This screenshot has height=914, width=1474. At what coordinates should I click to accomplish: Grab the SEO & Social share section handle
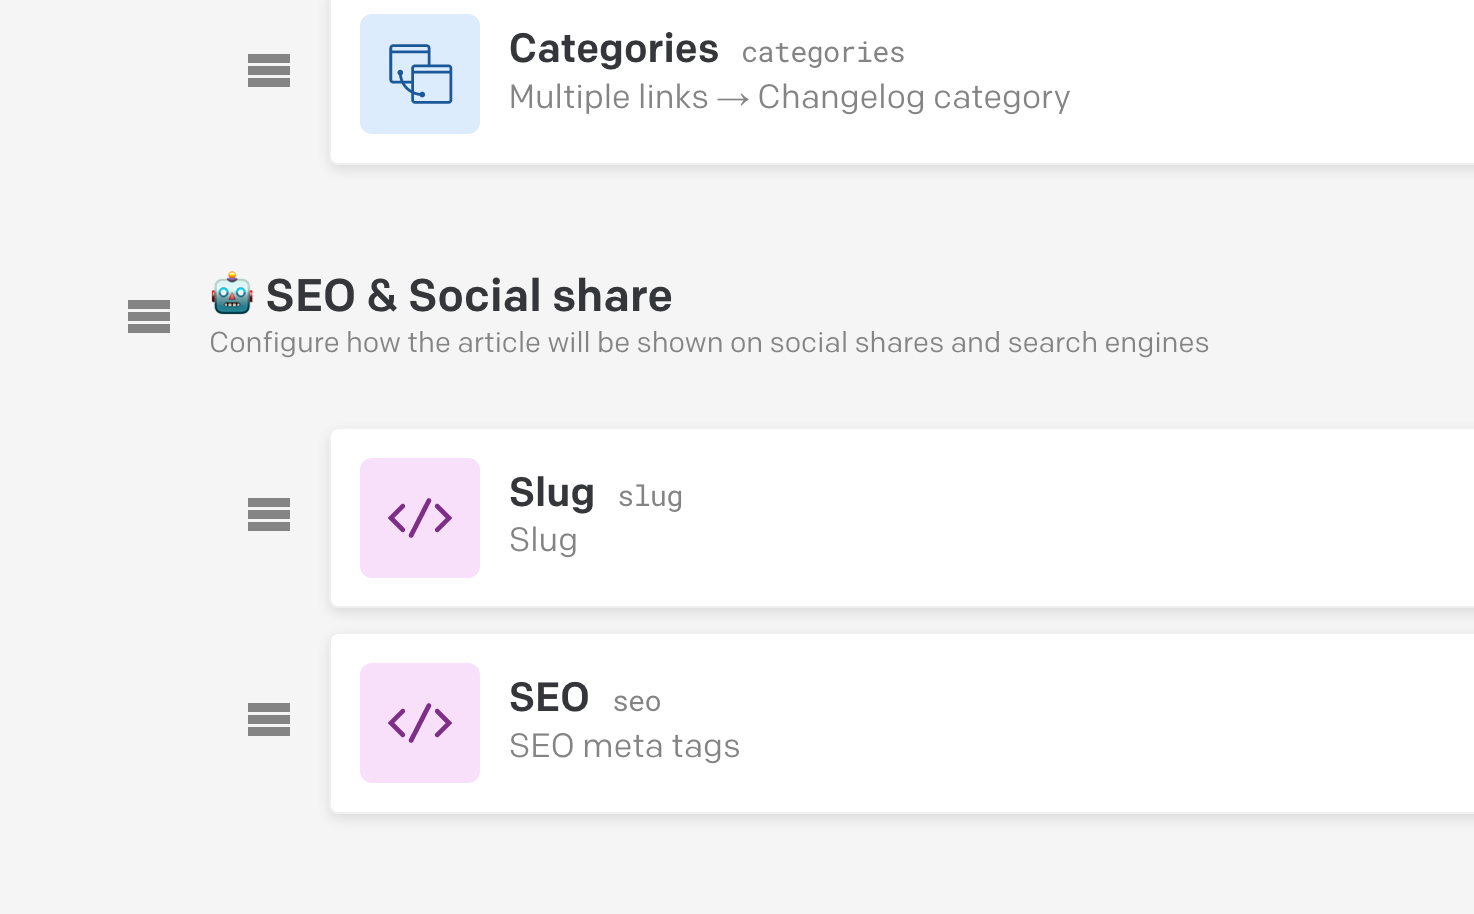pos(149,317)
